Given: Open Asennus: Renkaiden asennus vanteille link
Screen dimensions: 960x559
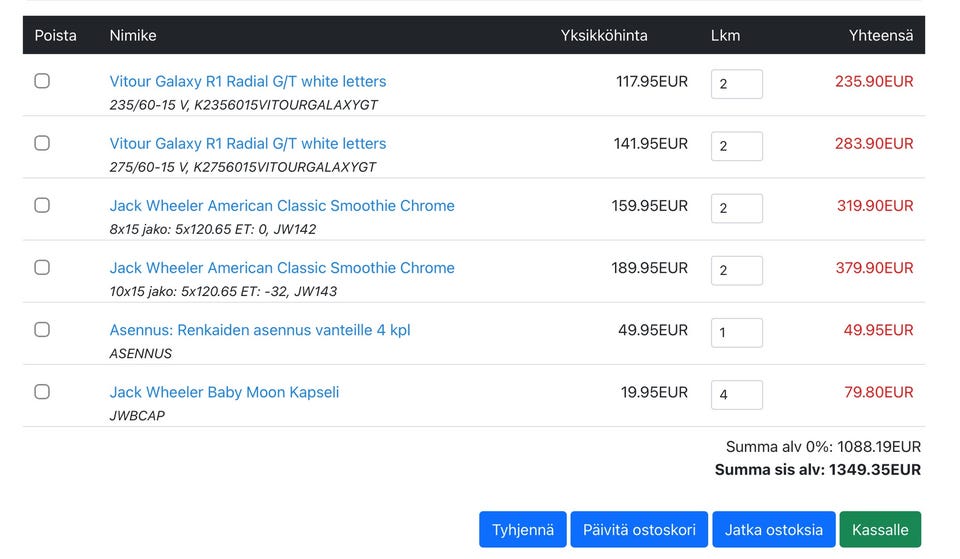Looking at the screenshot, I should (x=260, y=330).
